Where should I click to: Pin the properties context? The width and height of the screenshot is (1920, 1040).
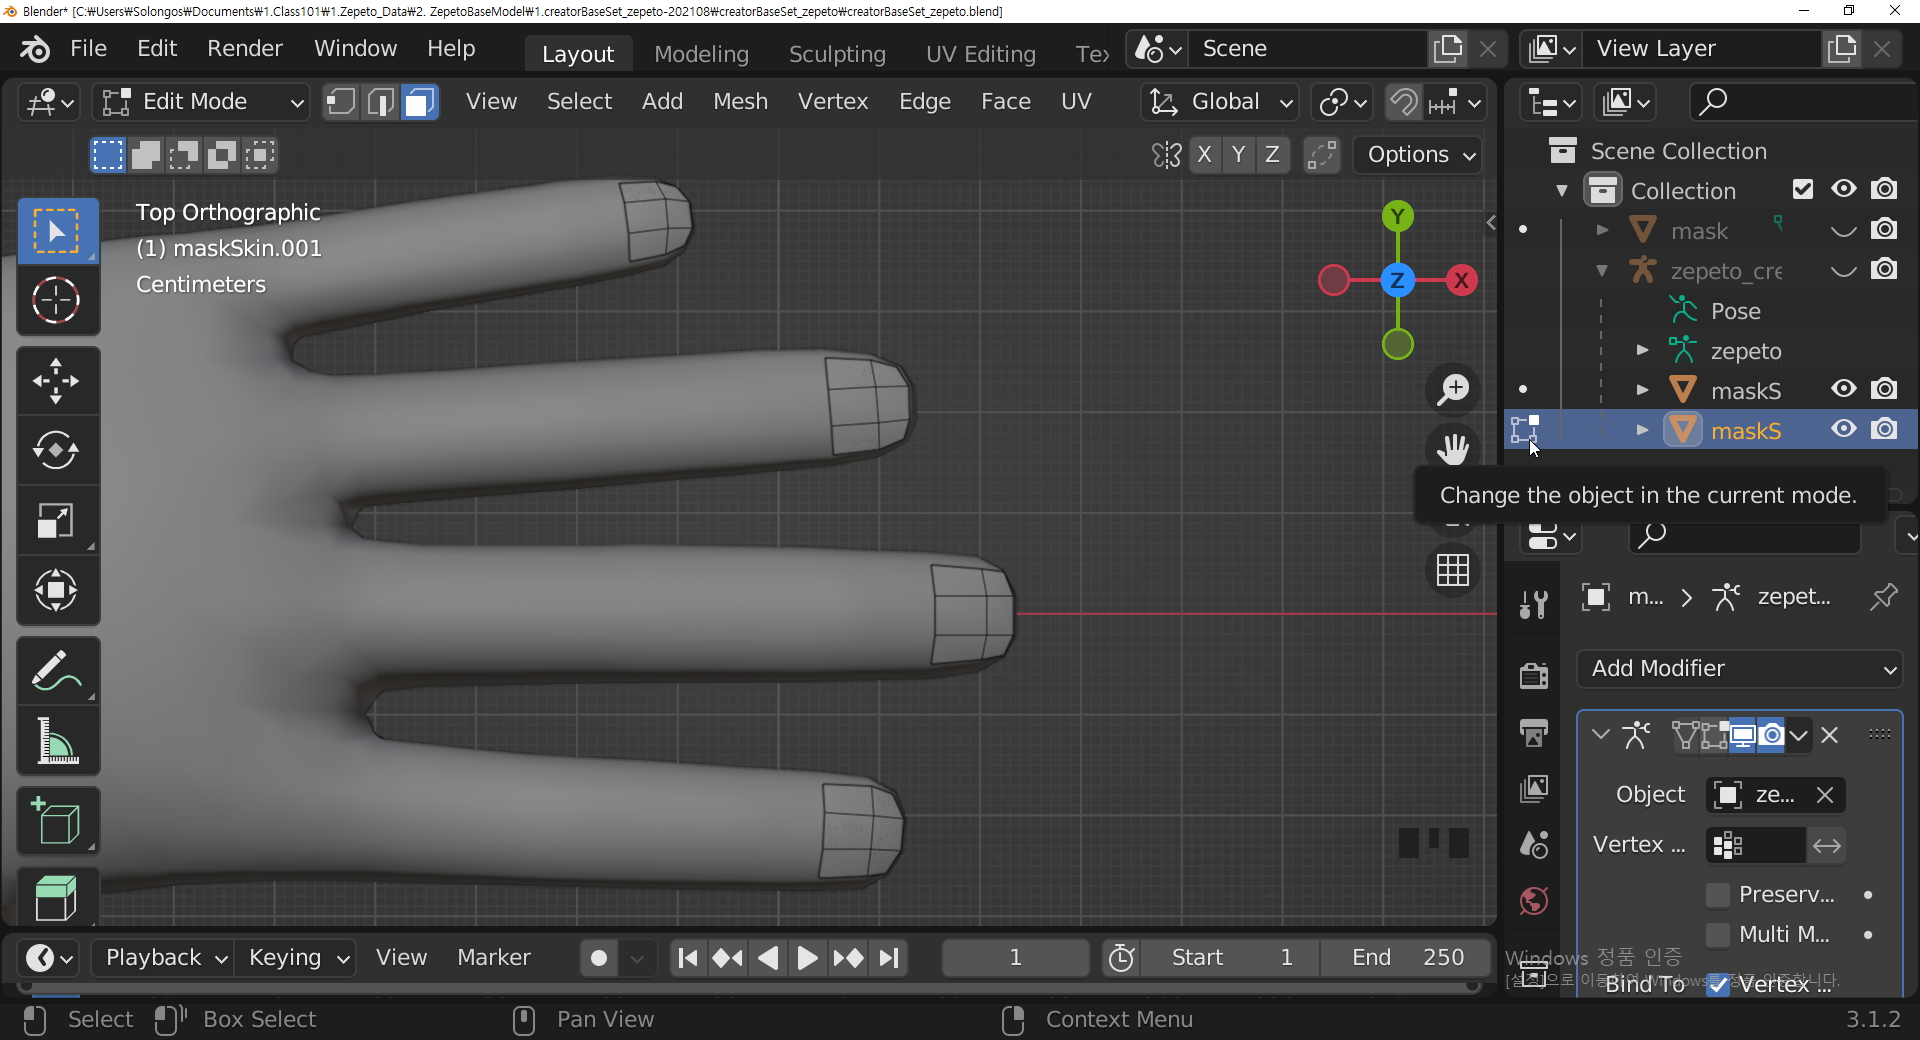coord(1884,597)
